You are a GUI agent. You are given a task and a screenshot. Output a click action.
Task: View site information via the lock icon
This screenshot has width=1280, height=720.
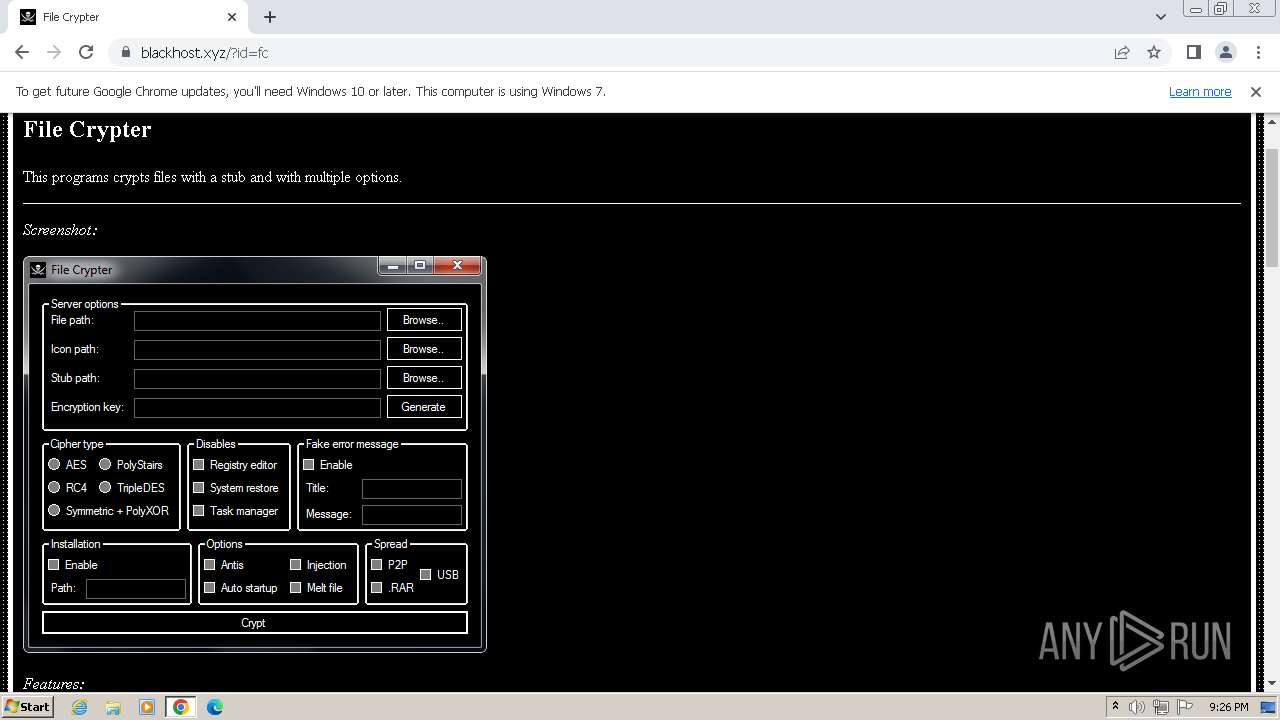tap(125, 52)
